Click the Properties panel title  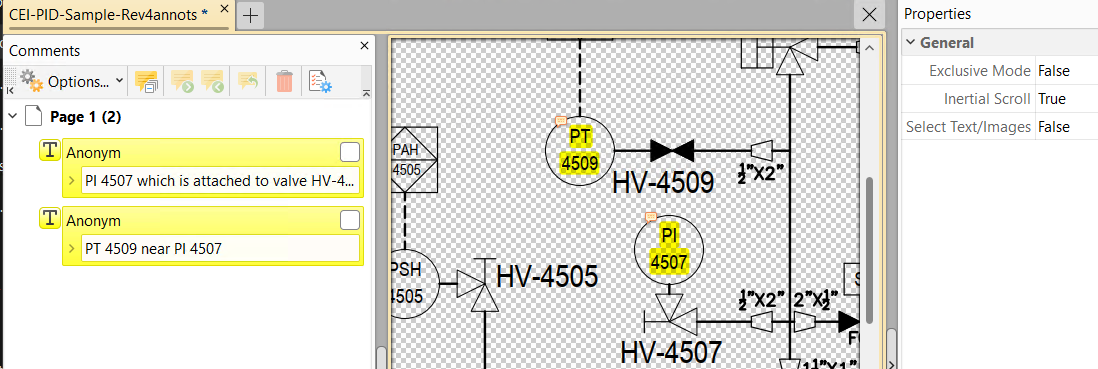tap(937, 13)
